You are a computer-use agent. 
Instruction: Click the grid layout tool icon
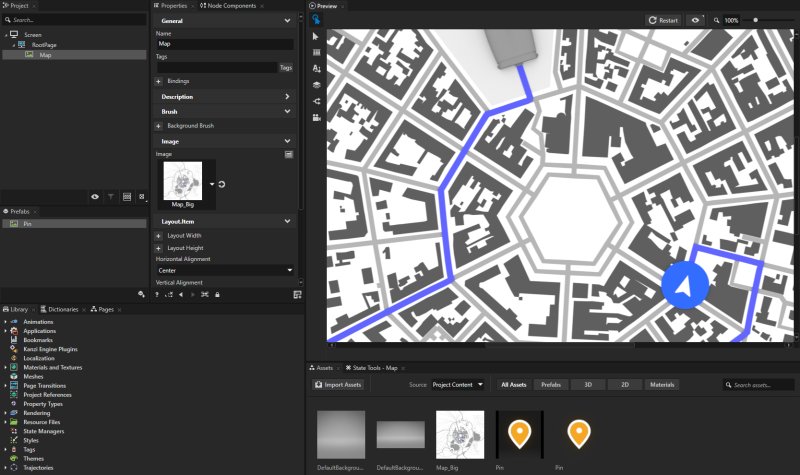[x=316, y=52]
